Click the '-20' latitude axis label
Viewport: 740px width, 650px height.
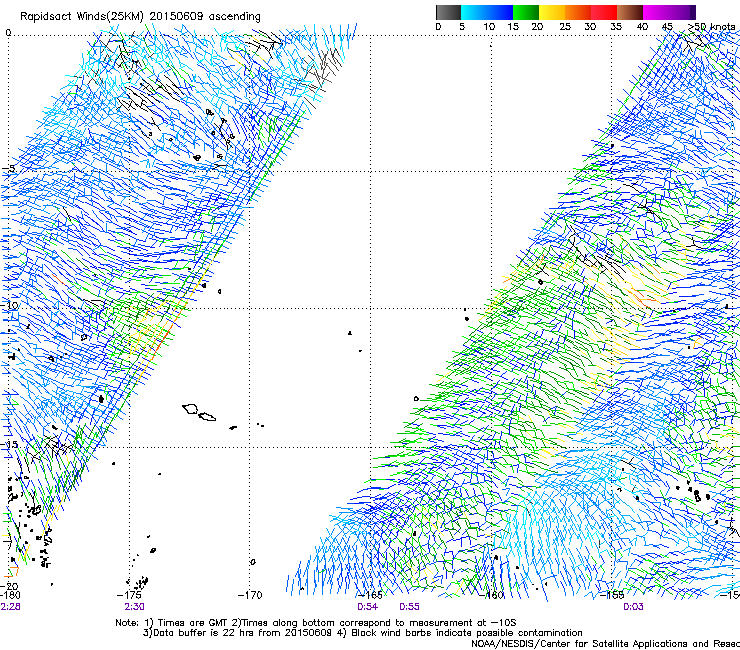[x=9, y=586]
